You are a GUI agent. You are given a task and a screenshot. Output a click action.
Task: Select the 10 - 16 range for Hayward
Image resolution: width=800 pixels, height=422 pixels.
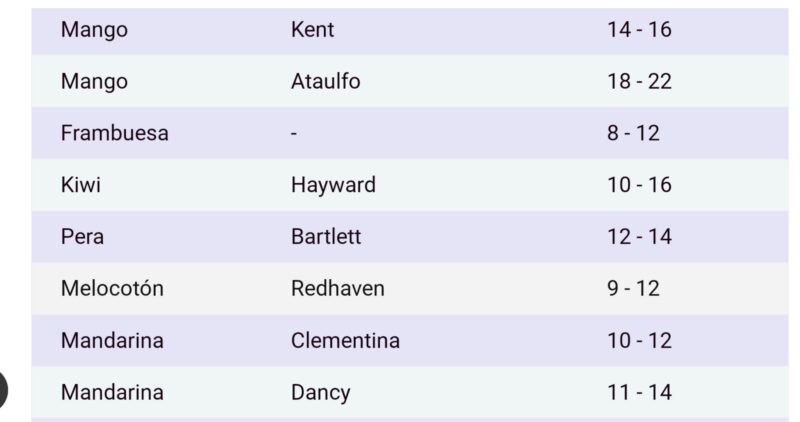pos(639,185)
